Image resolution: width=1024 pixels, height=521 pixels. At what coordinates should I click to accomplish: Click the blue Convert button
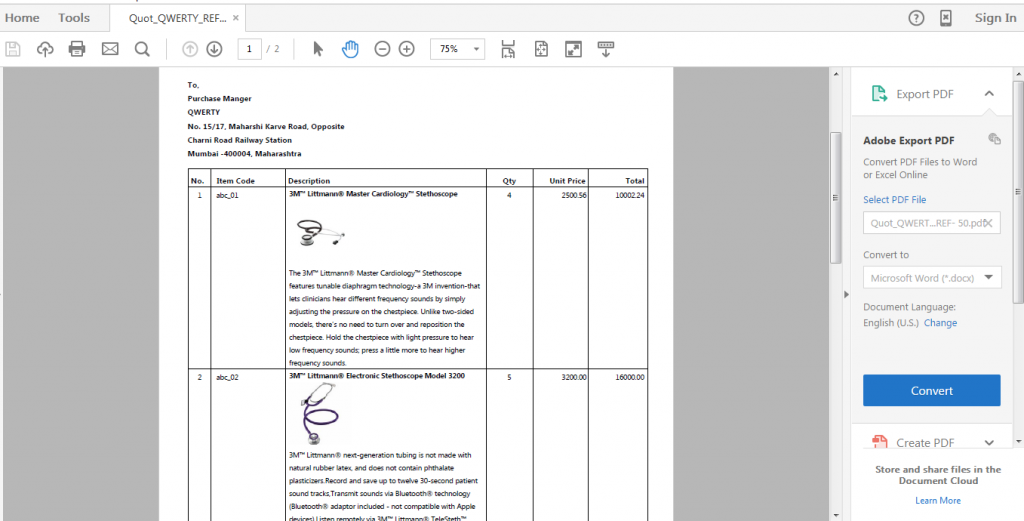(932, 390)
